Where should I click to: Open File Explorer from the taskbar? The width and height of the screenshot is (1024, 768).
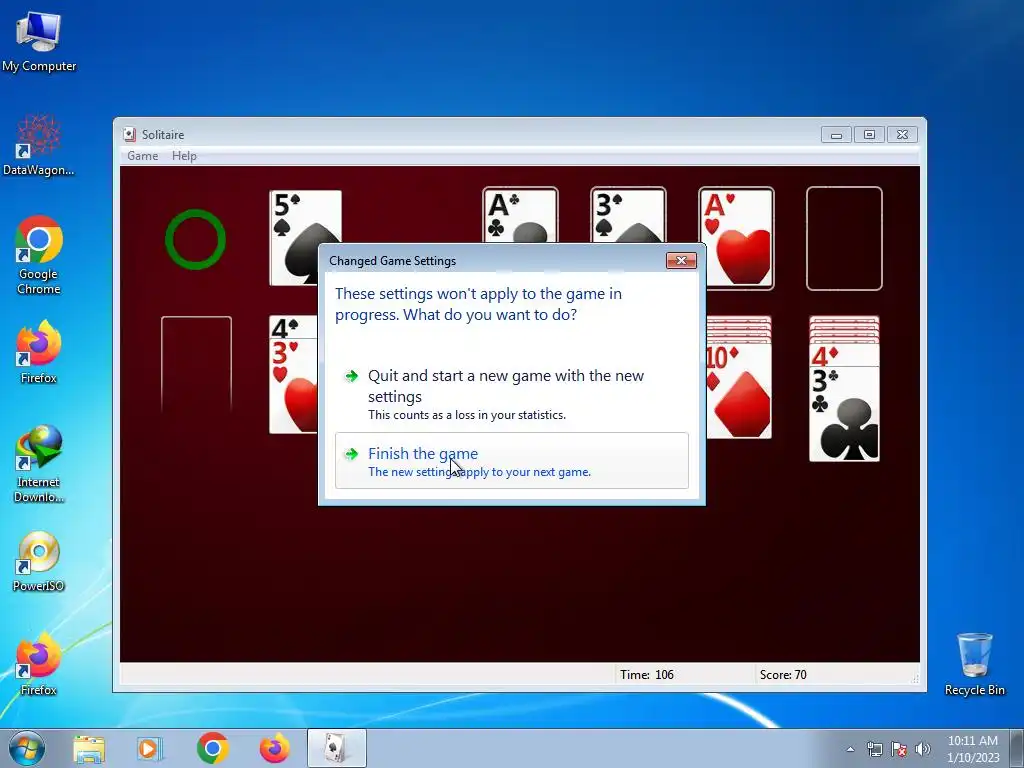point(89,748)
